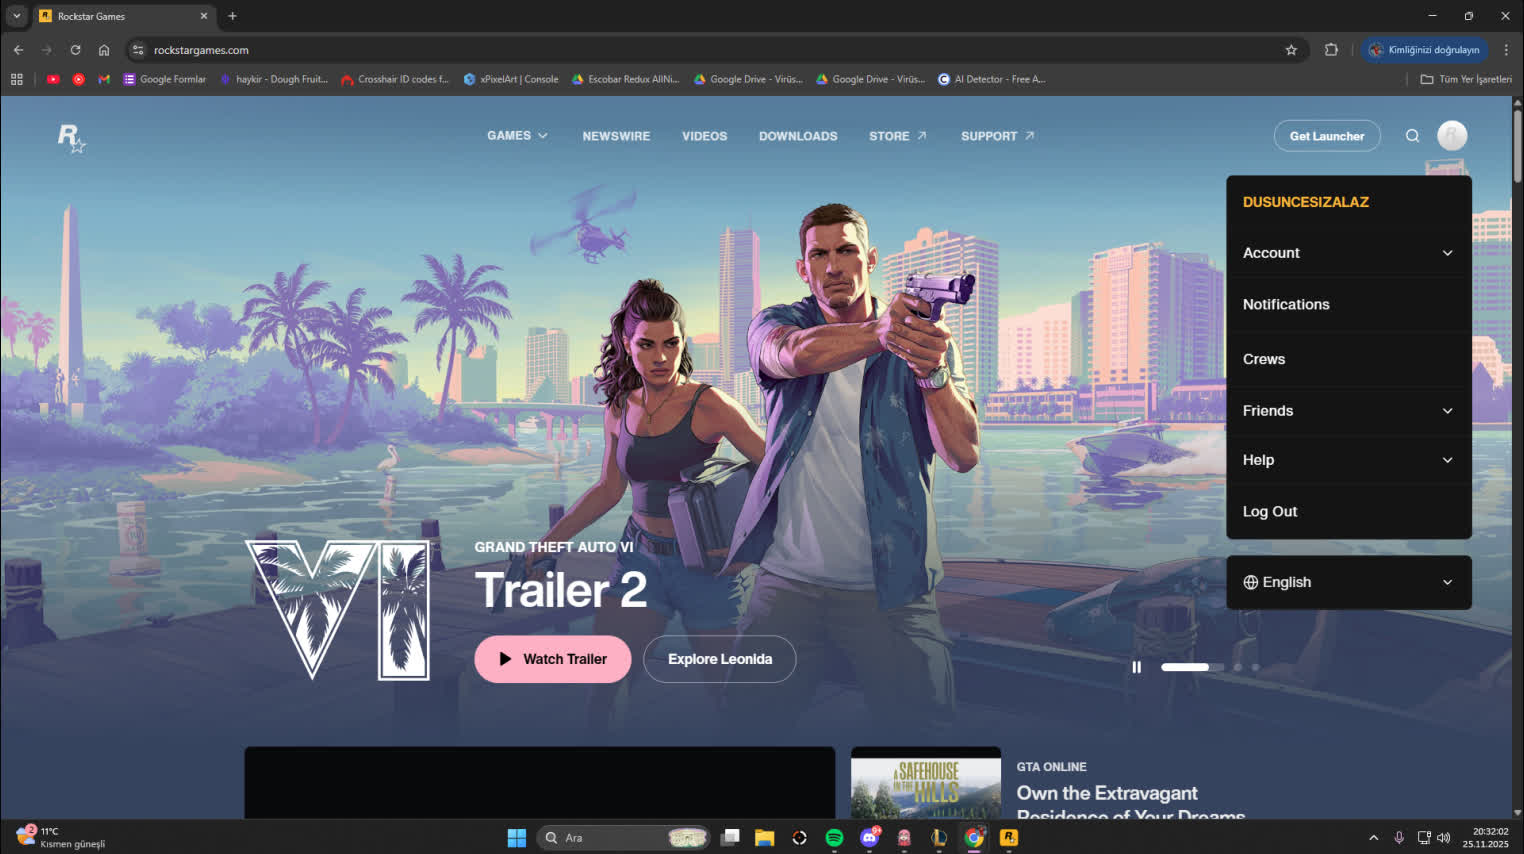Open the English language dropdown
Viewport: 1524px width, 854px height.
1347,582
